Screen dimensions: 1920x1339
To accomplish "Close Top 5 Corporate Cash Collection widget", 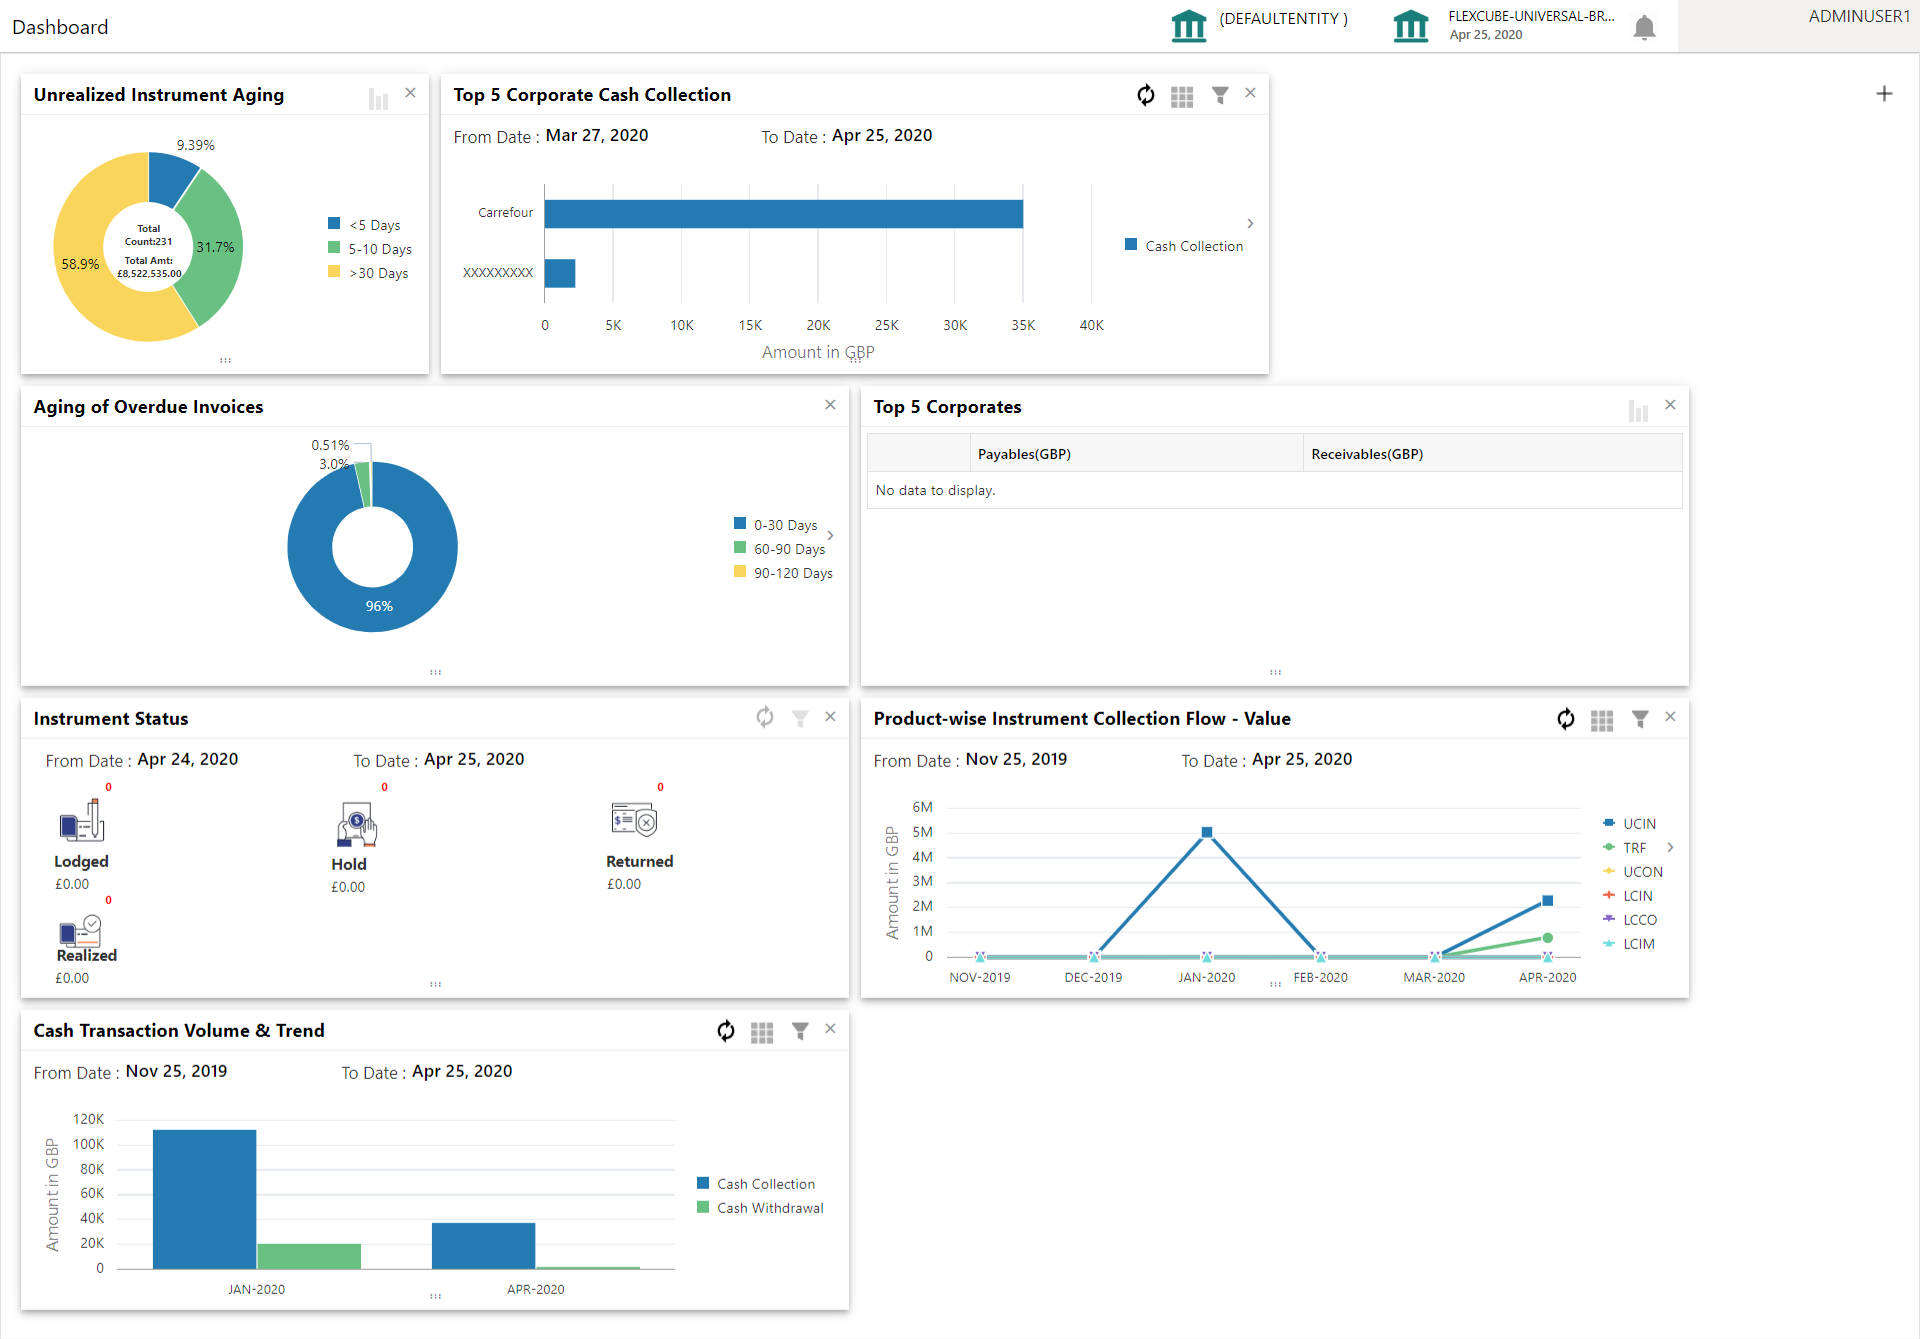I will [x=1250, y=93].
